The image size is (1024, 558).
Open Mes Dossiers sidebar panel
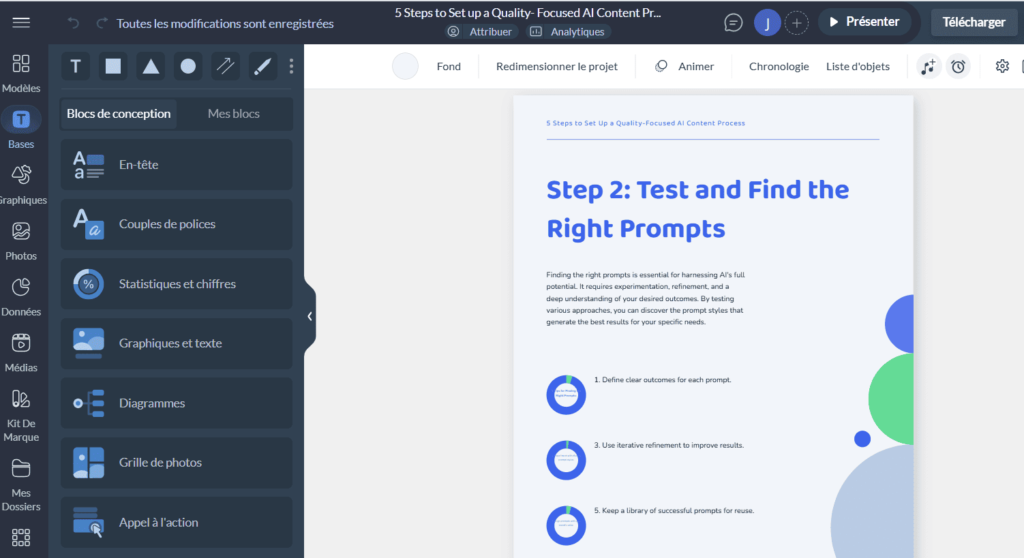point(21,485)
